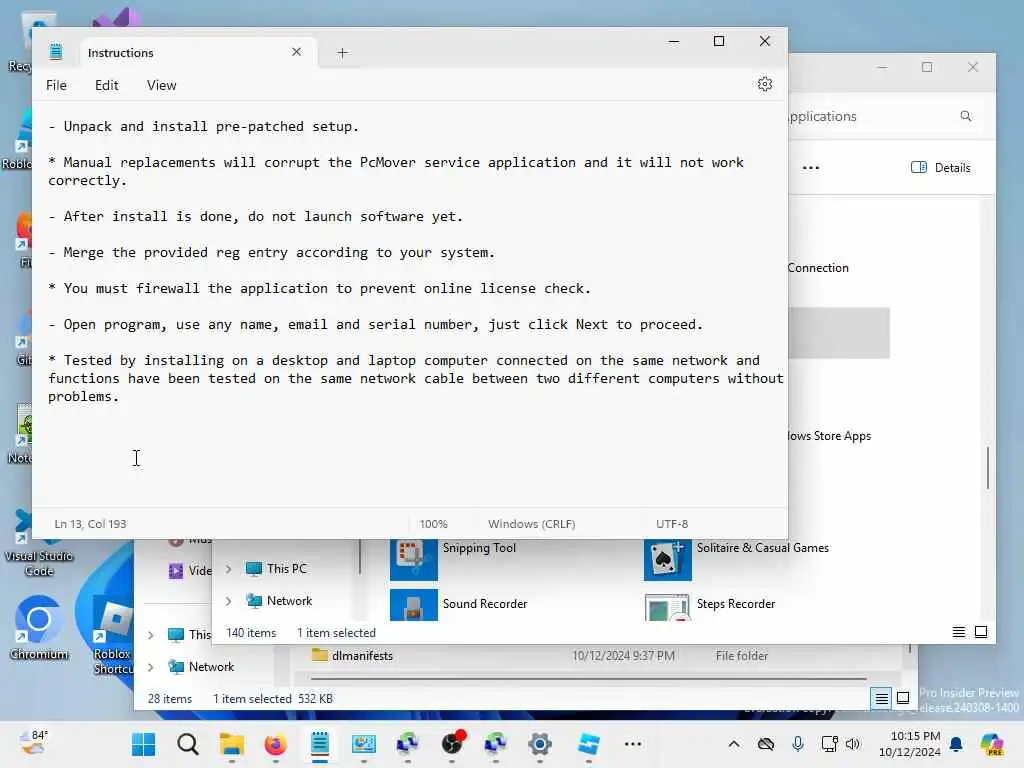
Task: Open the Edit menu in Notepad
Action: (106, 85)
